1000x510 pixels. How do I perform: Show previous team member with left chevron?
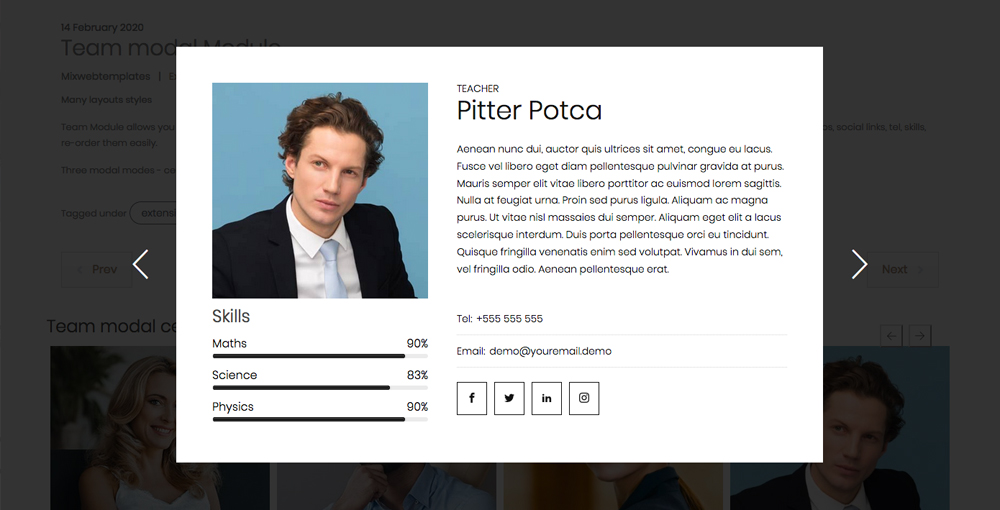tap(141, 265)
